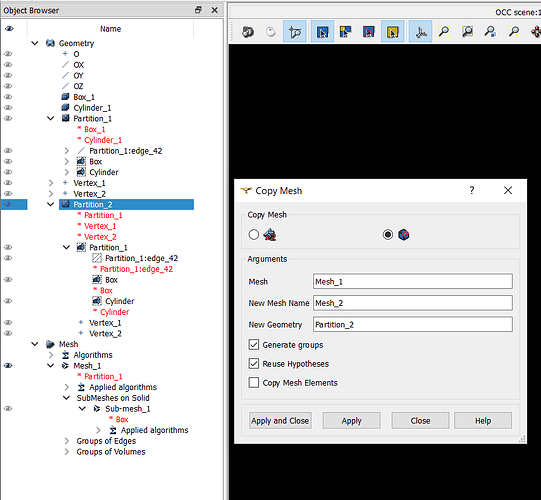This screenshot has height=500, width=541.
Task: Collapse the Geometry tree node
Action: tap(35, 43)
